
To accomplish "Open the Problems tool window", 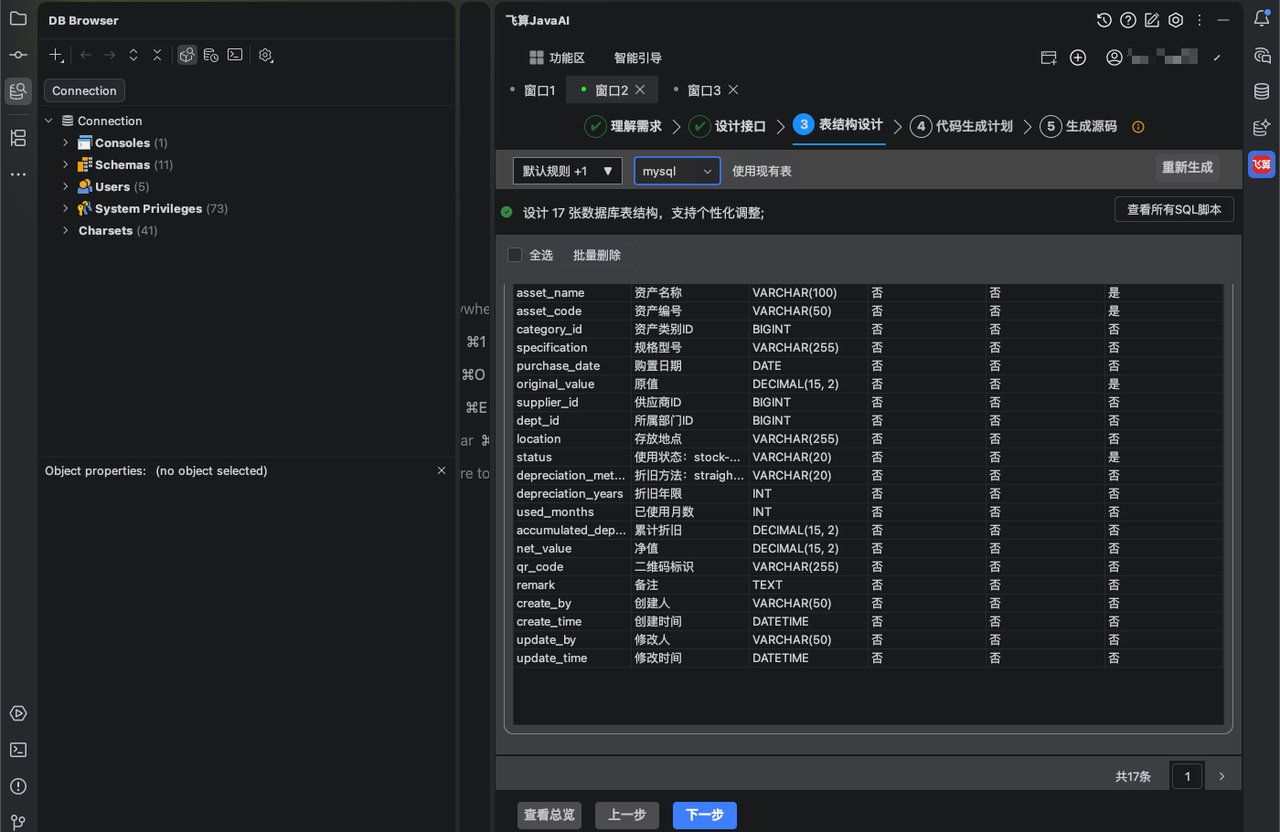I will click(x=18, y=786).
